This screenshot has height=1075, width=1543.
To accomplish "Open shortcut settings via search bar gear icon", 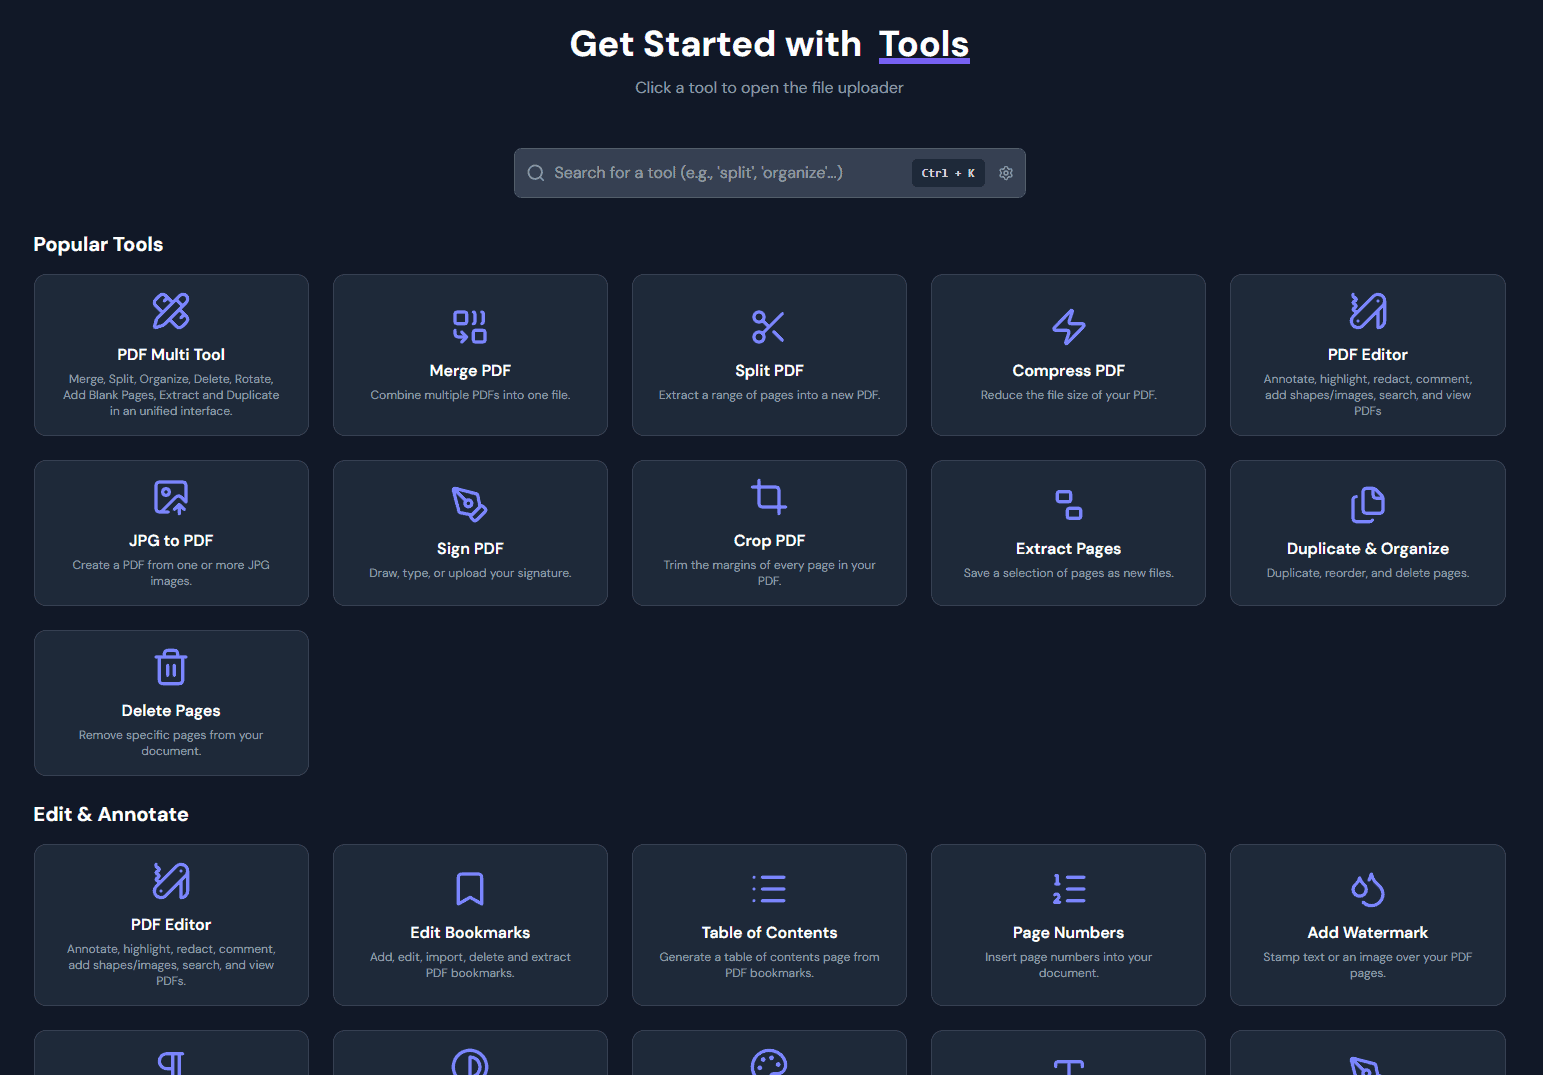I will (1006, 173).
